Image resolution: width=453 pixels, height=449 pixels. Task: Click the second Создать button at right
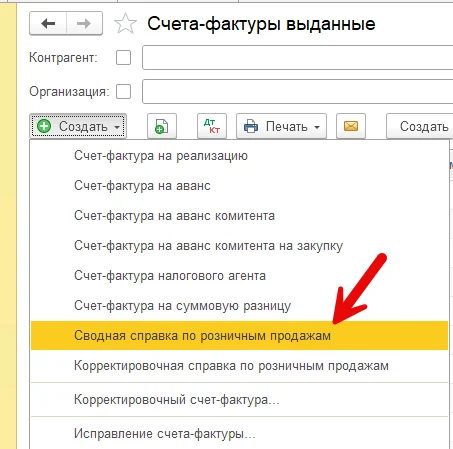point(420,126)
